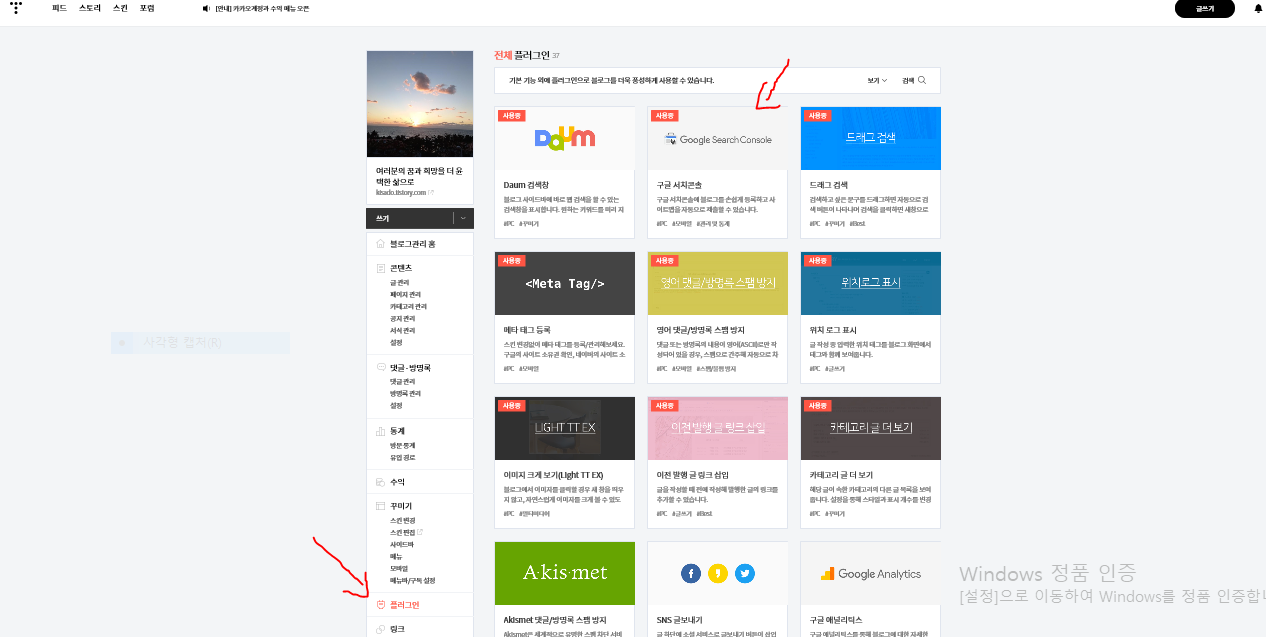The image size is (1266, 637).
Task: Open the 스토리 menu item
Action: (x=90, y=8)
